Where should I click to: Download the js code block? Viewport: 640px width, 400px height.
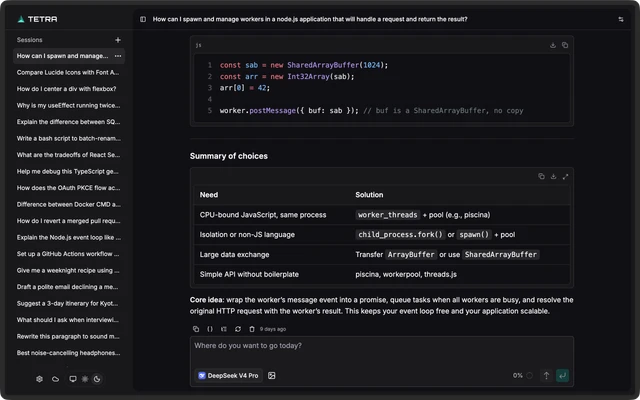pos(553,45)
